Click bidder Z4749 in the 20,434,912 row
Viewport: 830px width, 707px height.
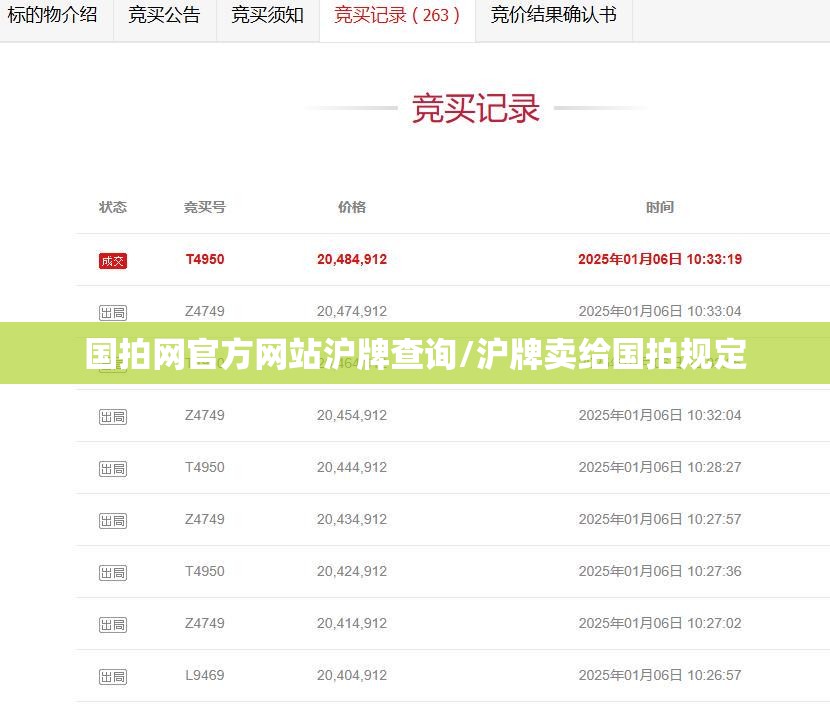click(x=205, y=519)
